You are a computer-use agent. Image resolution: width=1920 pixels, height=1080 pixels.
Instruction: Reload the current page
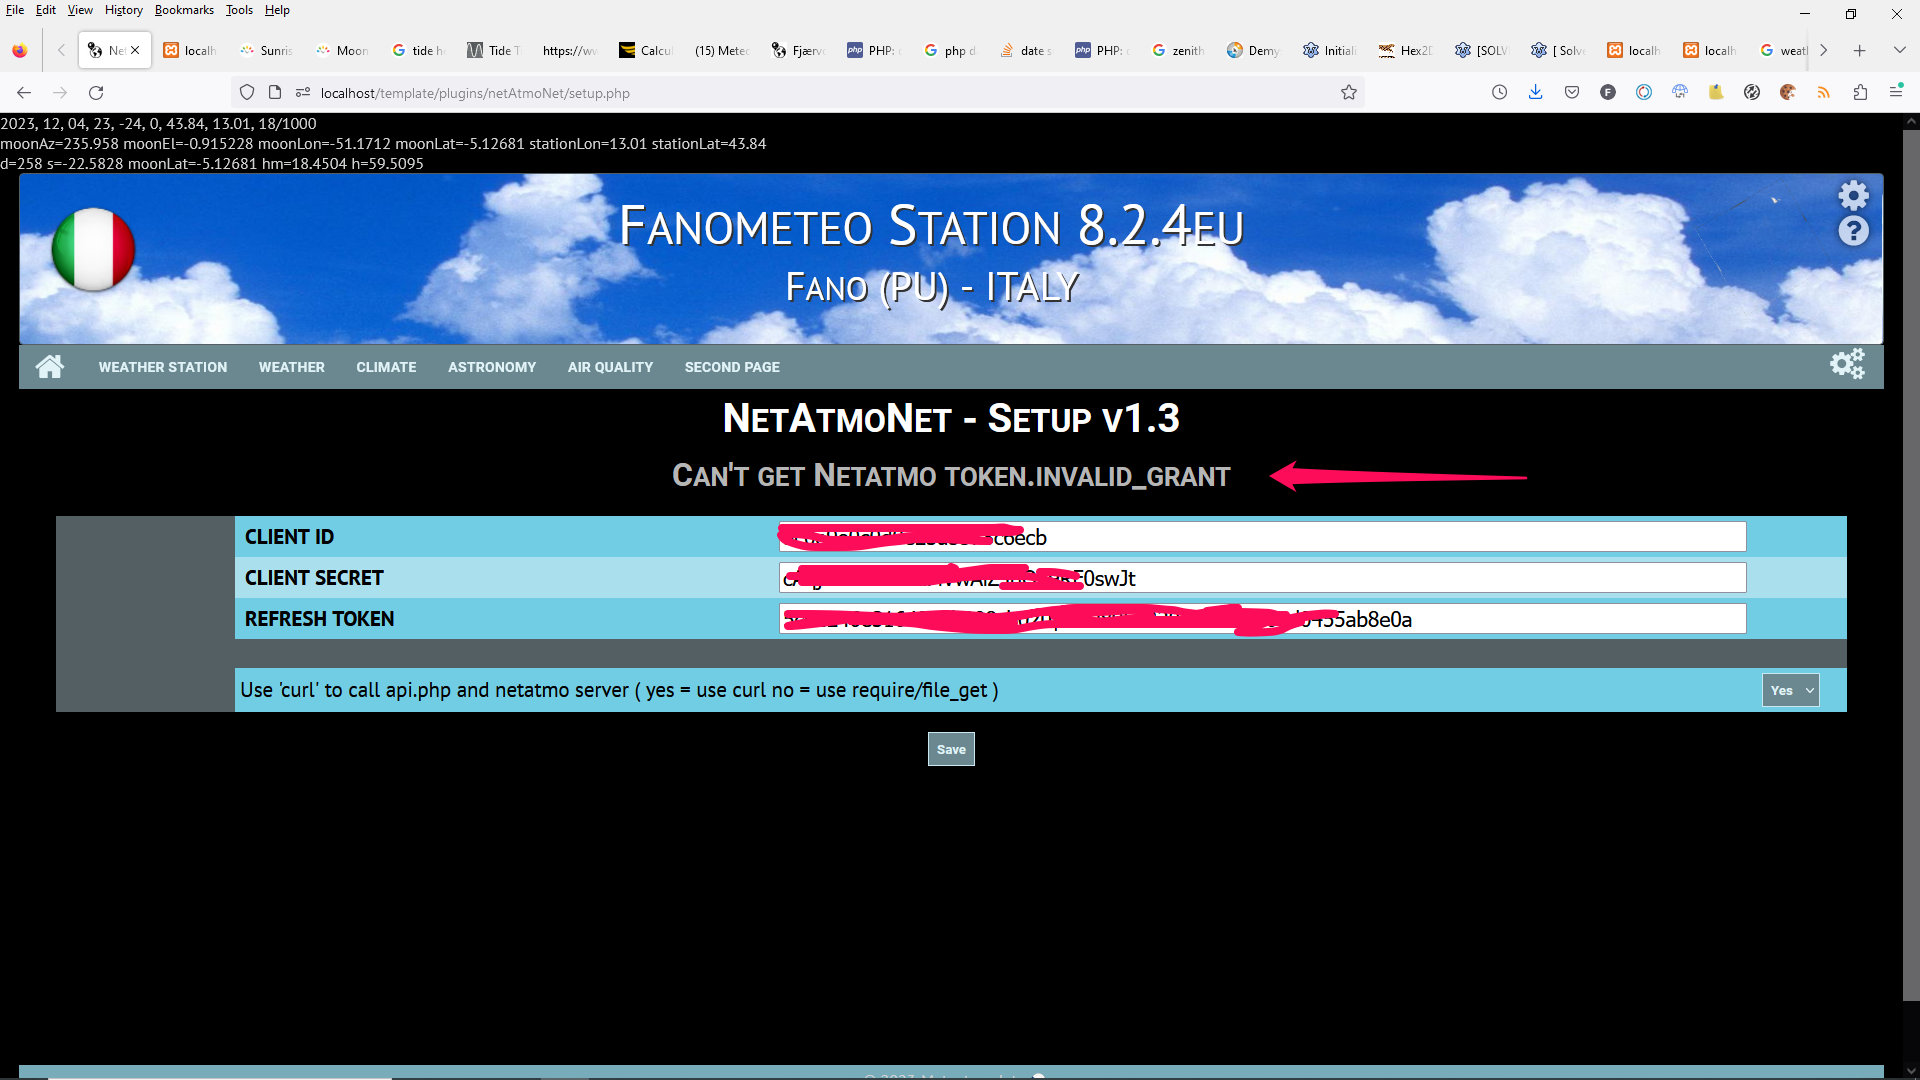click(x=96, y=93)
